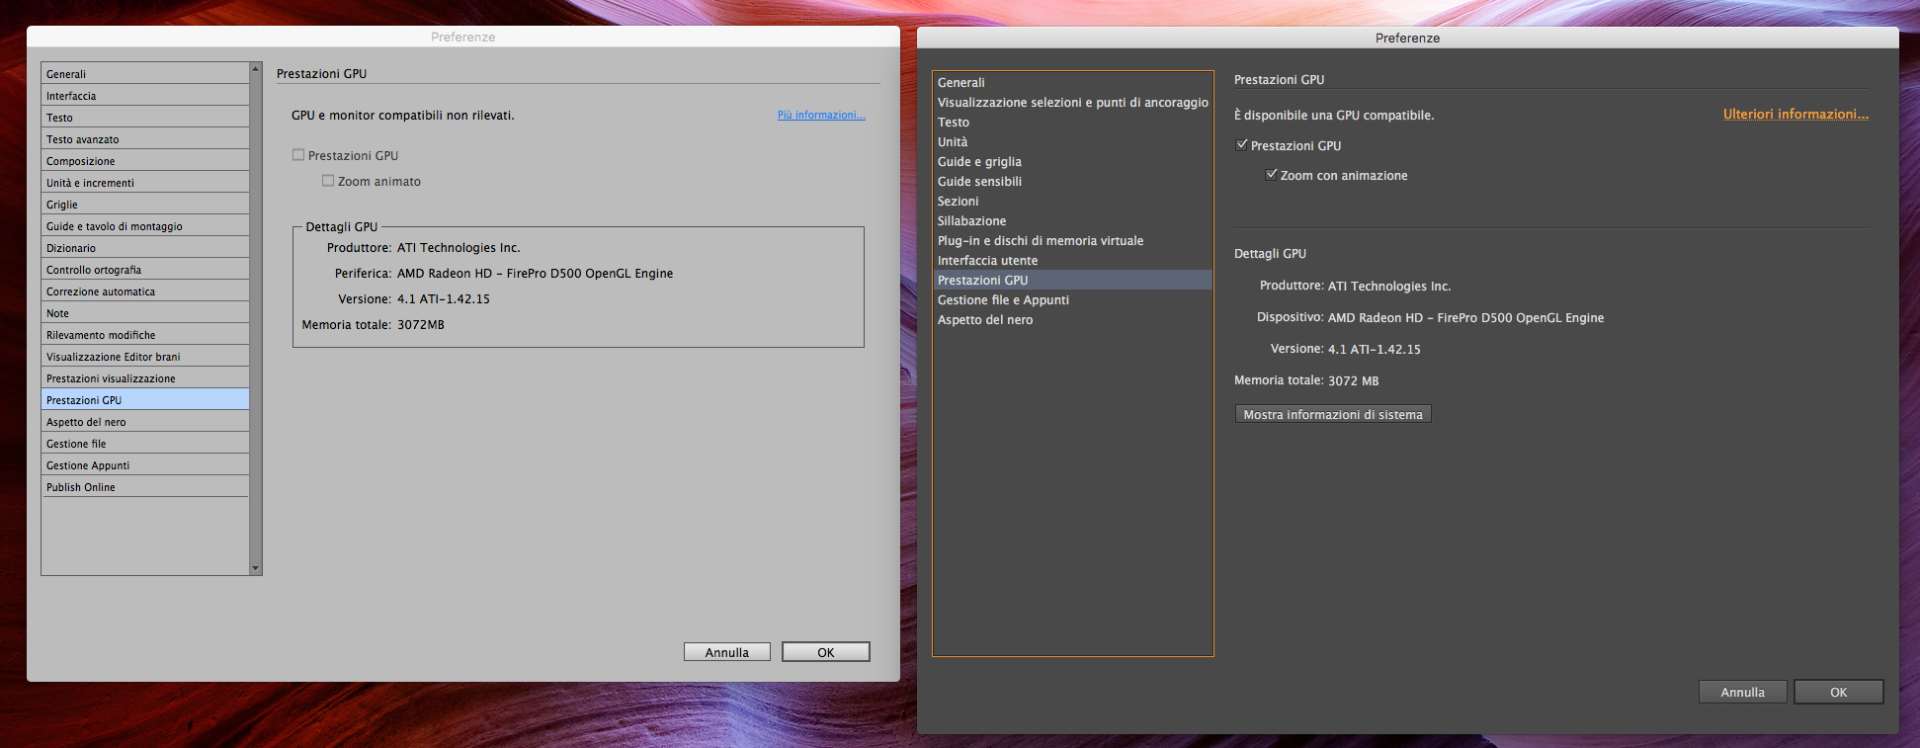Select the Guide sensibili category
The image size is (1920, 748).
[x=1073, y=181]
